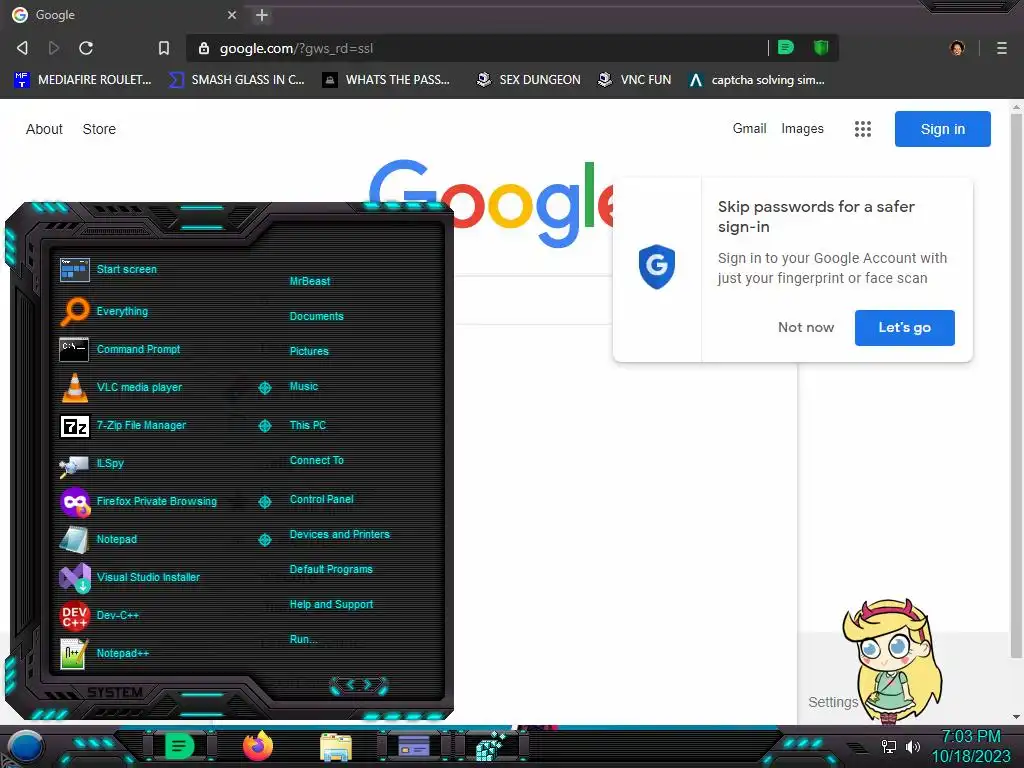The width and height of the screenshot is (1024, 768).
Task: Open the green shield extension icon
Action: click(x=821, y=47)
